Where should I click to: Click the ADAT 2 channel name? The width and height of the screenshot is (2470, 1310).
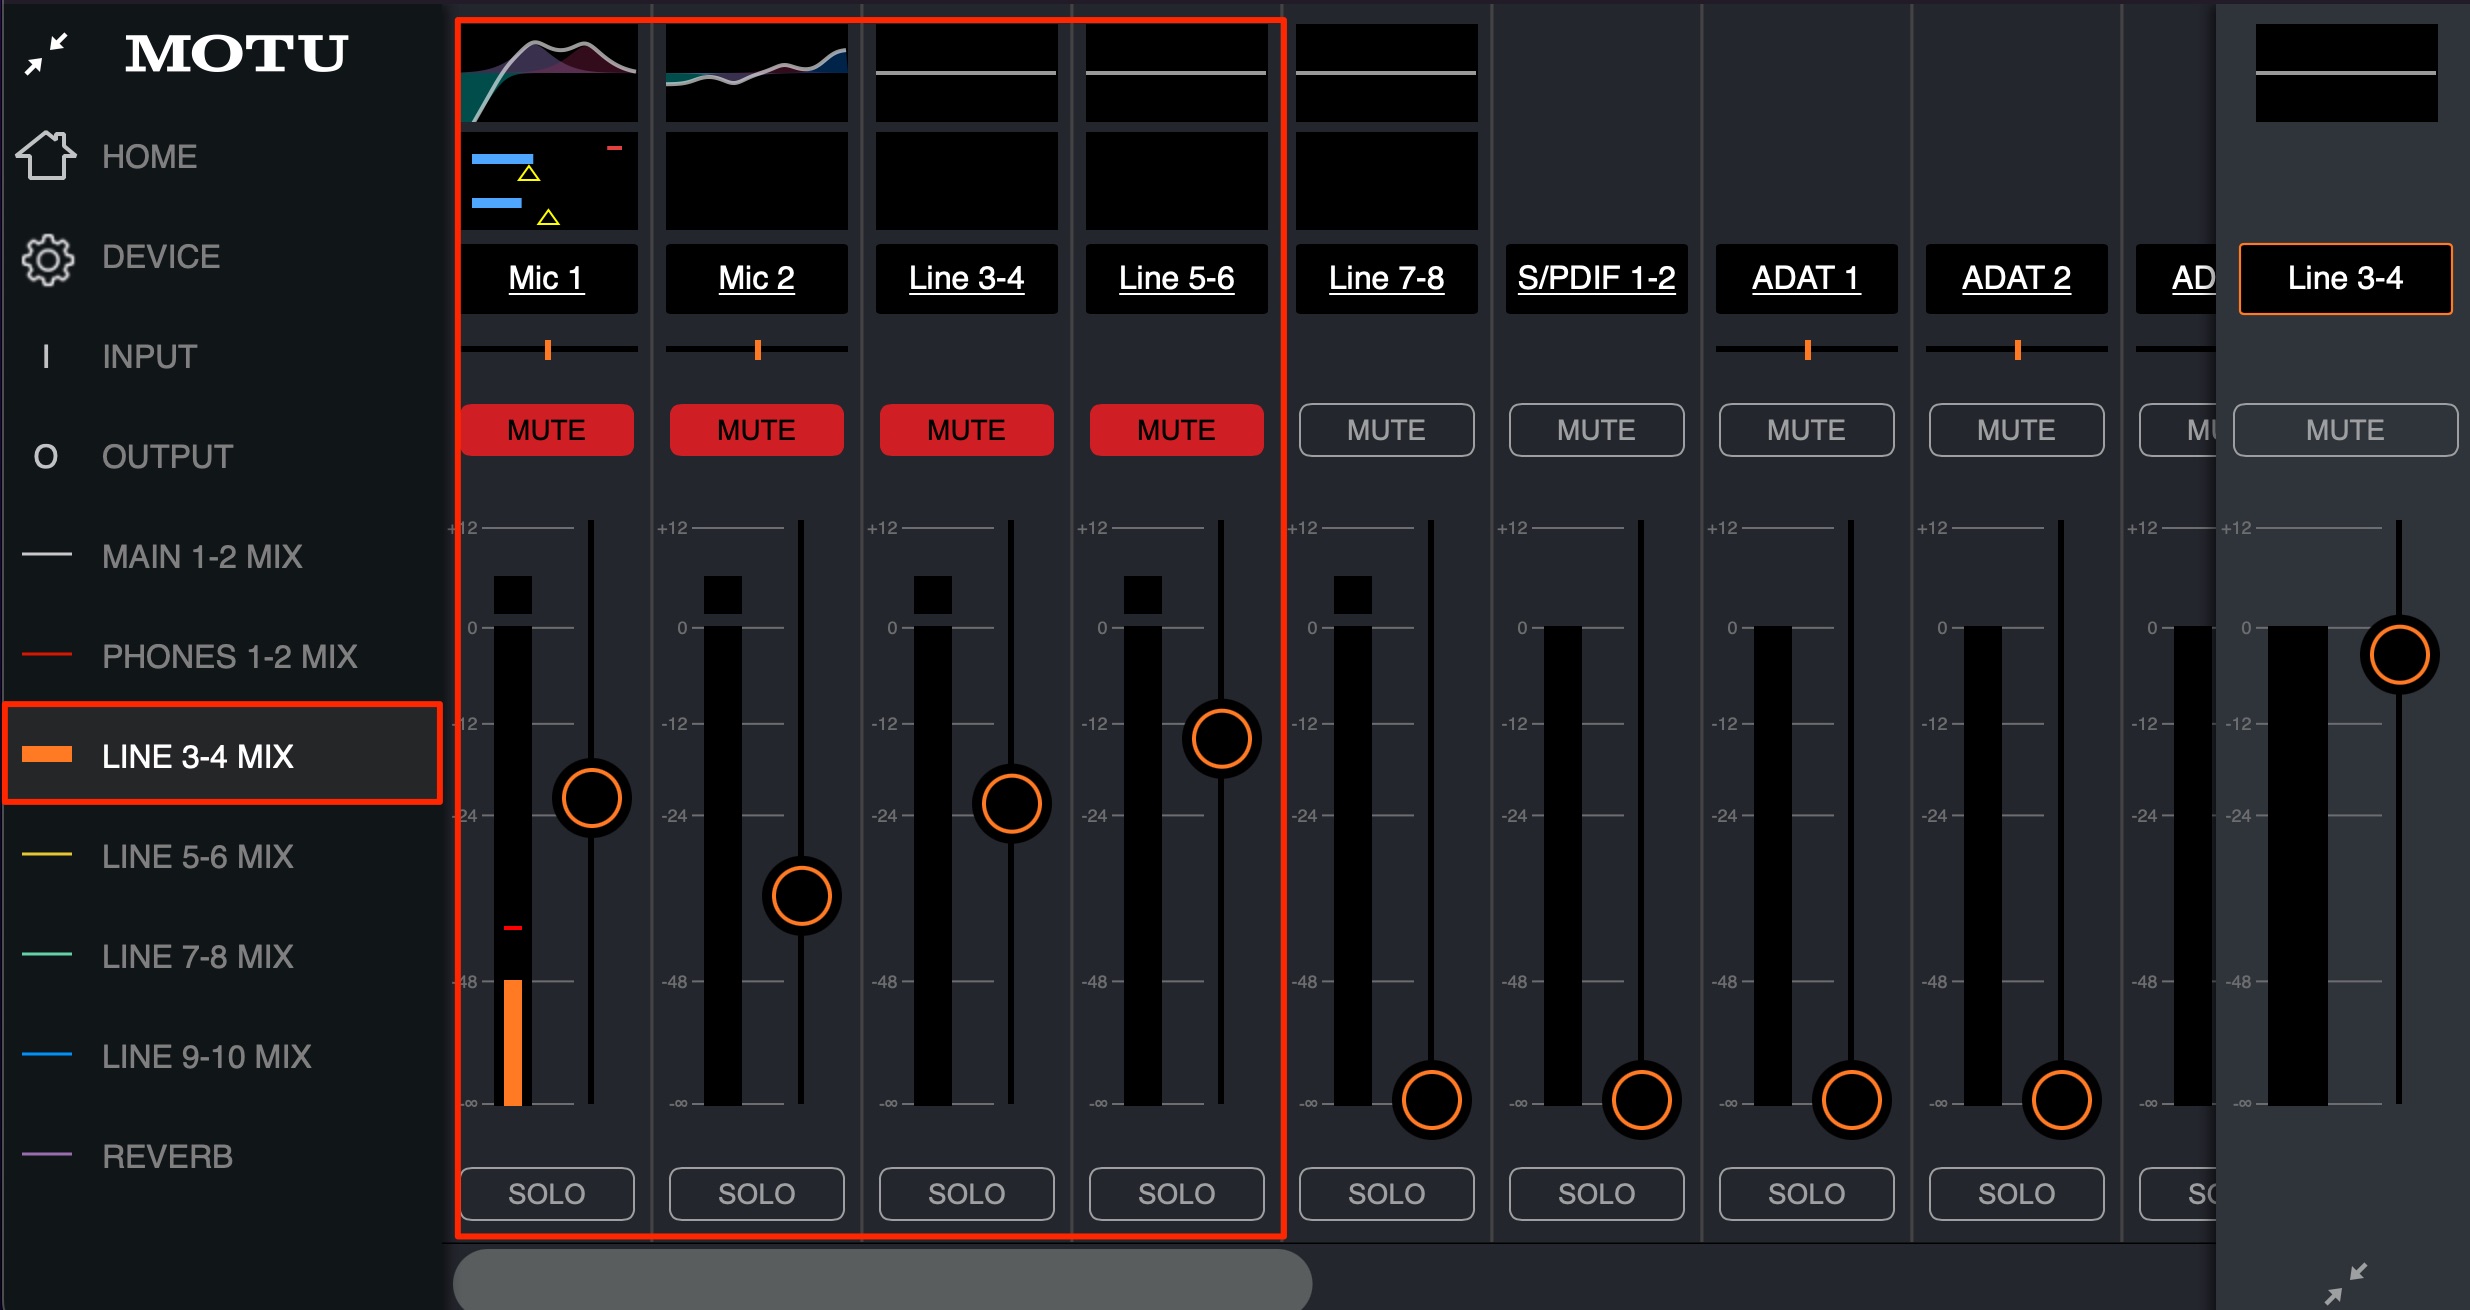click(2017, 279)
